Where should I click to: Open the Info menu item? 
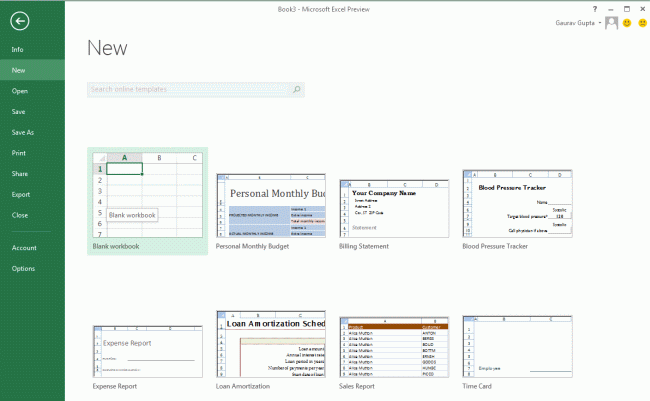[x=32, y=49]
